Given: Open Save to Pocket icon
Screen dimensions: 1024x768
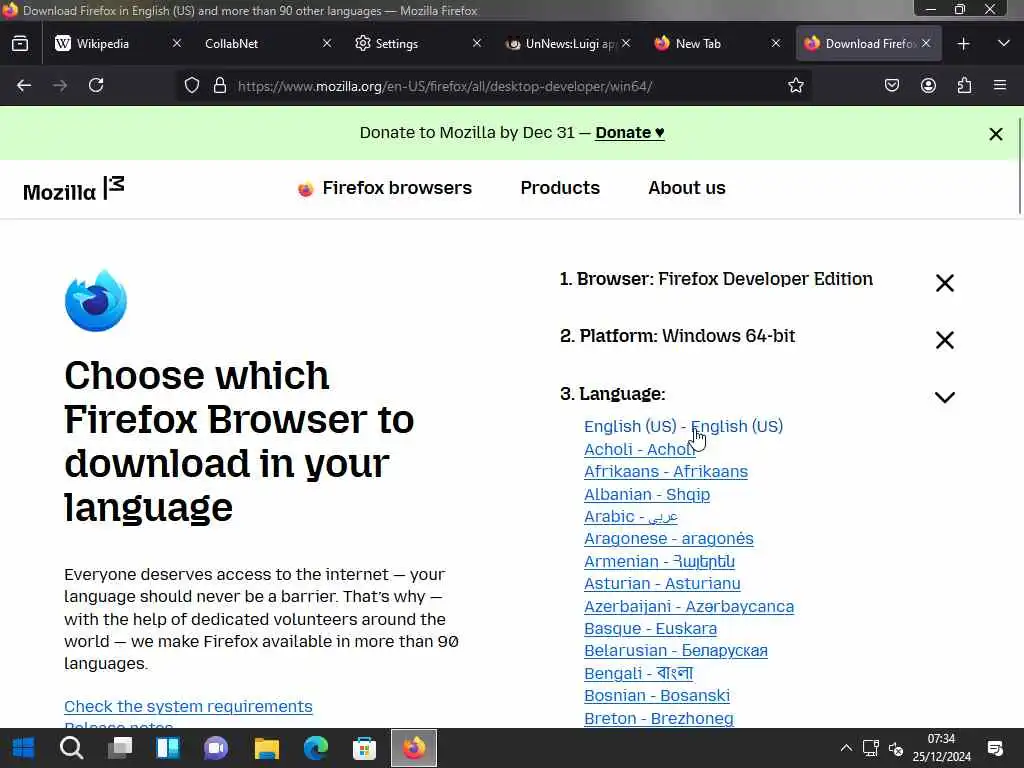Looking at the screenshot, I should [891, 86].
